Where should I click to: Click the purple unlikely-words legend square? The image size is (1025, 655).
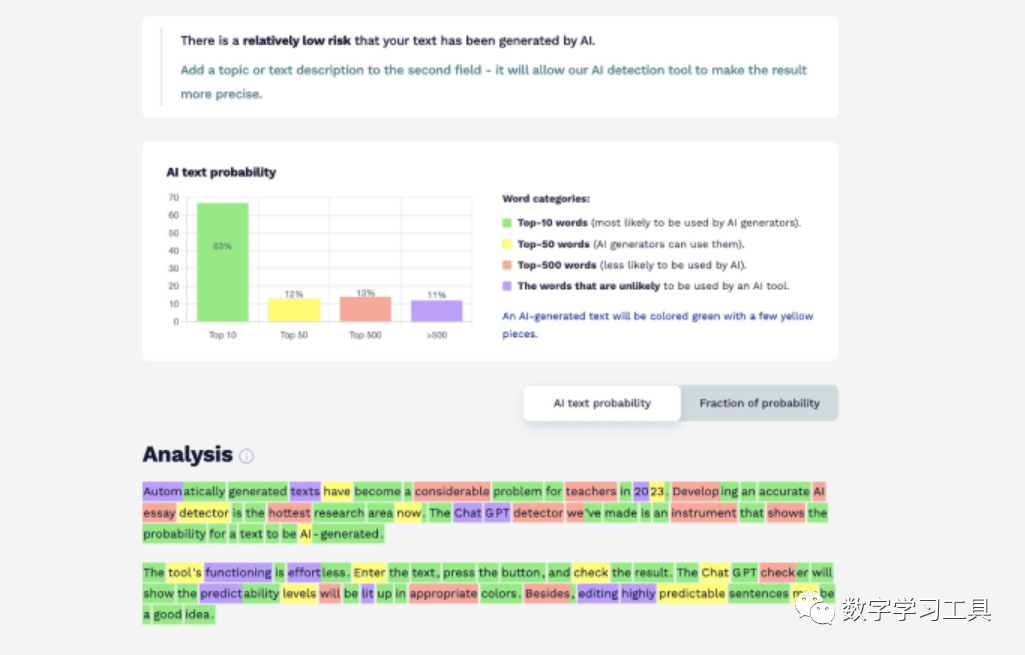507,286
